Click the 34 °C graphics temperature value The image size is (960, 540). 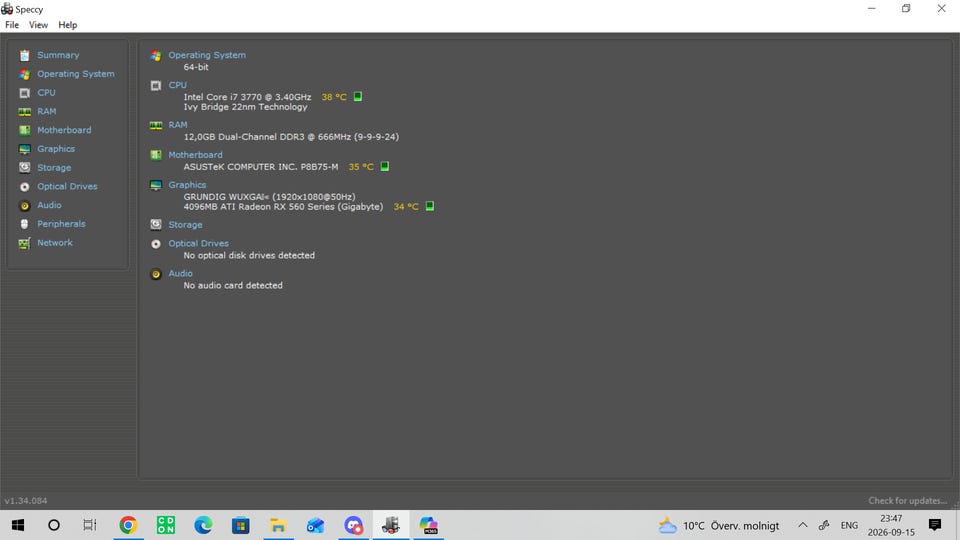(x=406, y=207)
